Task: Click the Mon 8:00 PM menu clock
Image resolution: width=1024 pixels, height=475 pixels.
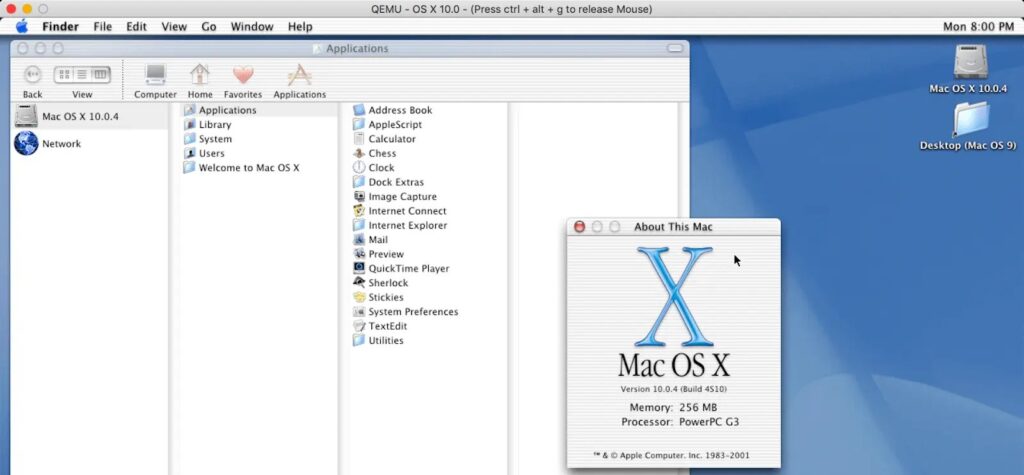Action: [x=978, y=27]
